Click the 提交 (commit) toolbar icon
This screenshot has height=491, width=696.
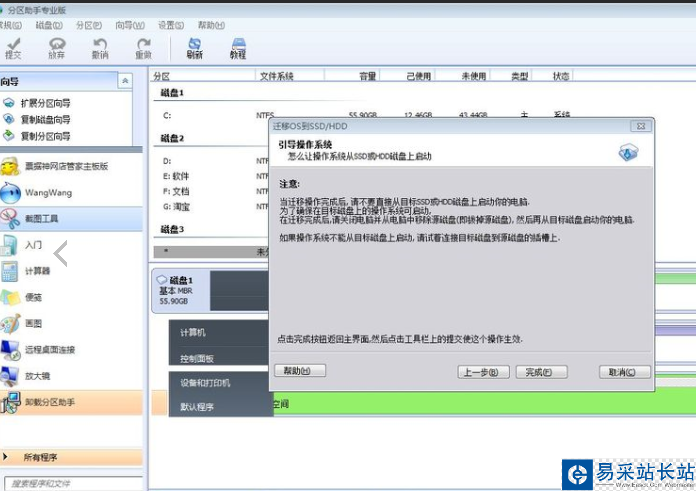13,48
